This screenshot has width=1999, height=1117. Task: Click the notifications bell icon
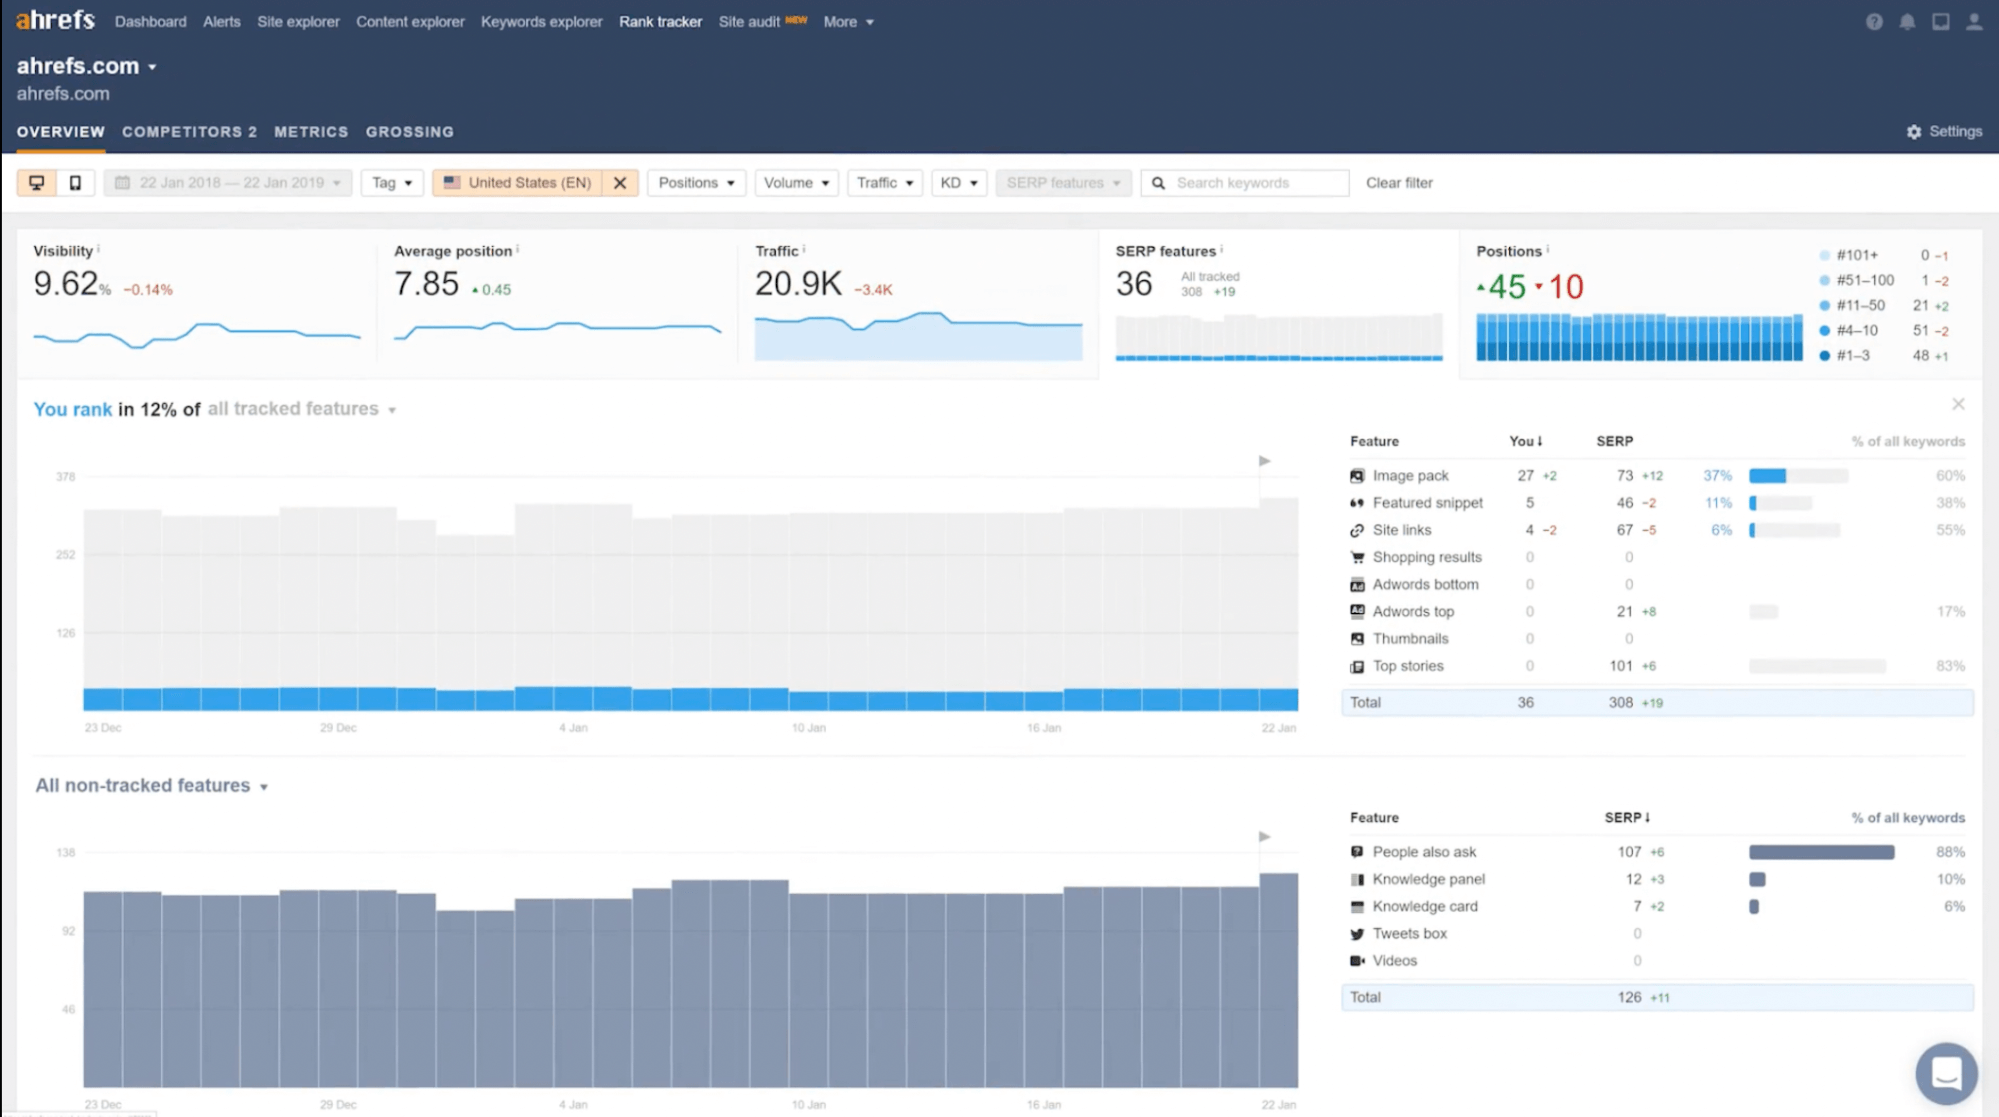tap(1907, 22)
